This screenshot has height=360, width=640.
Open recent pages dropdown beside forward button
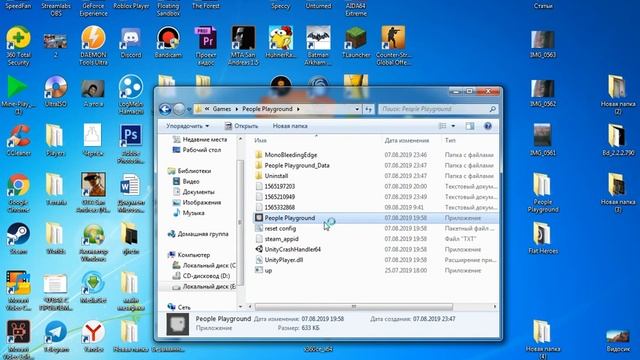coord(189,109)
